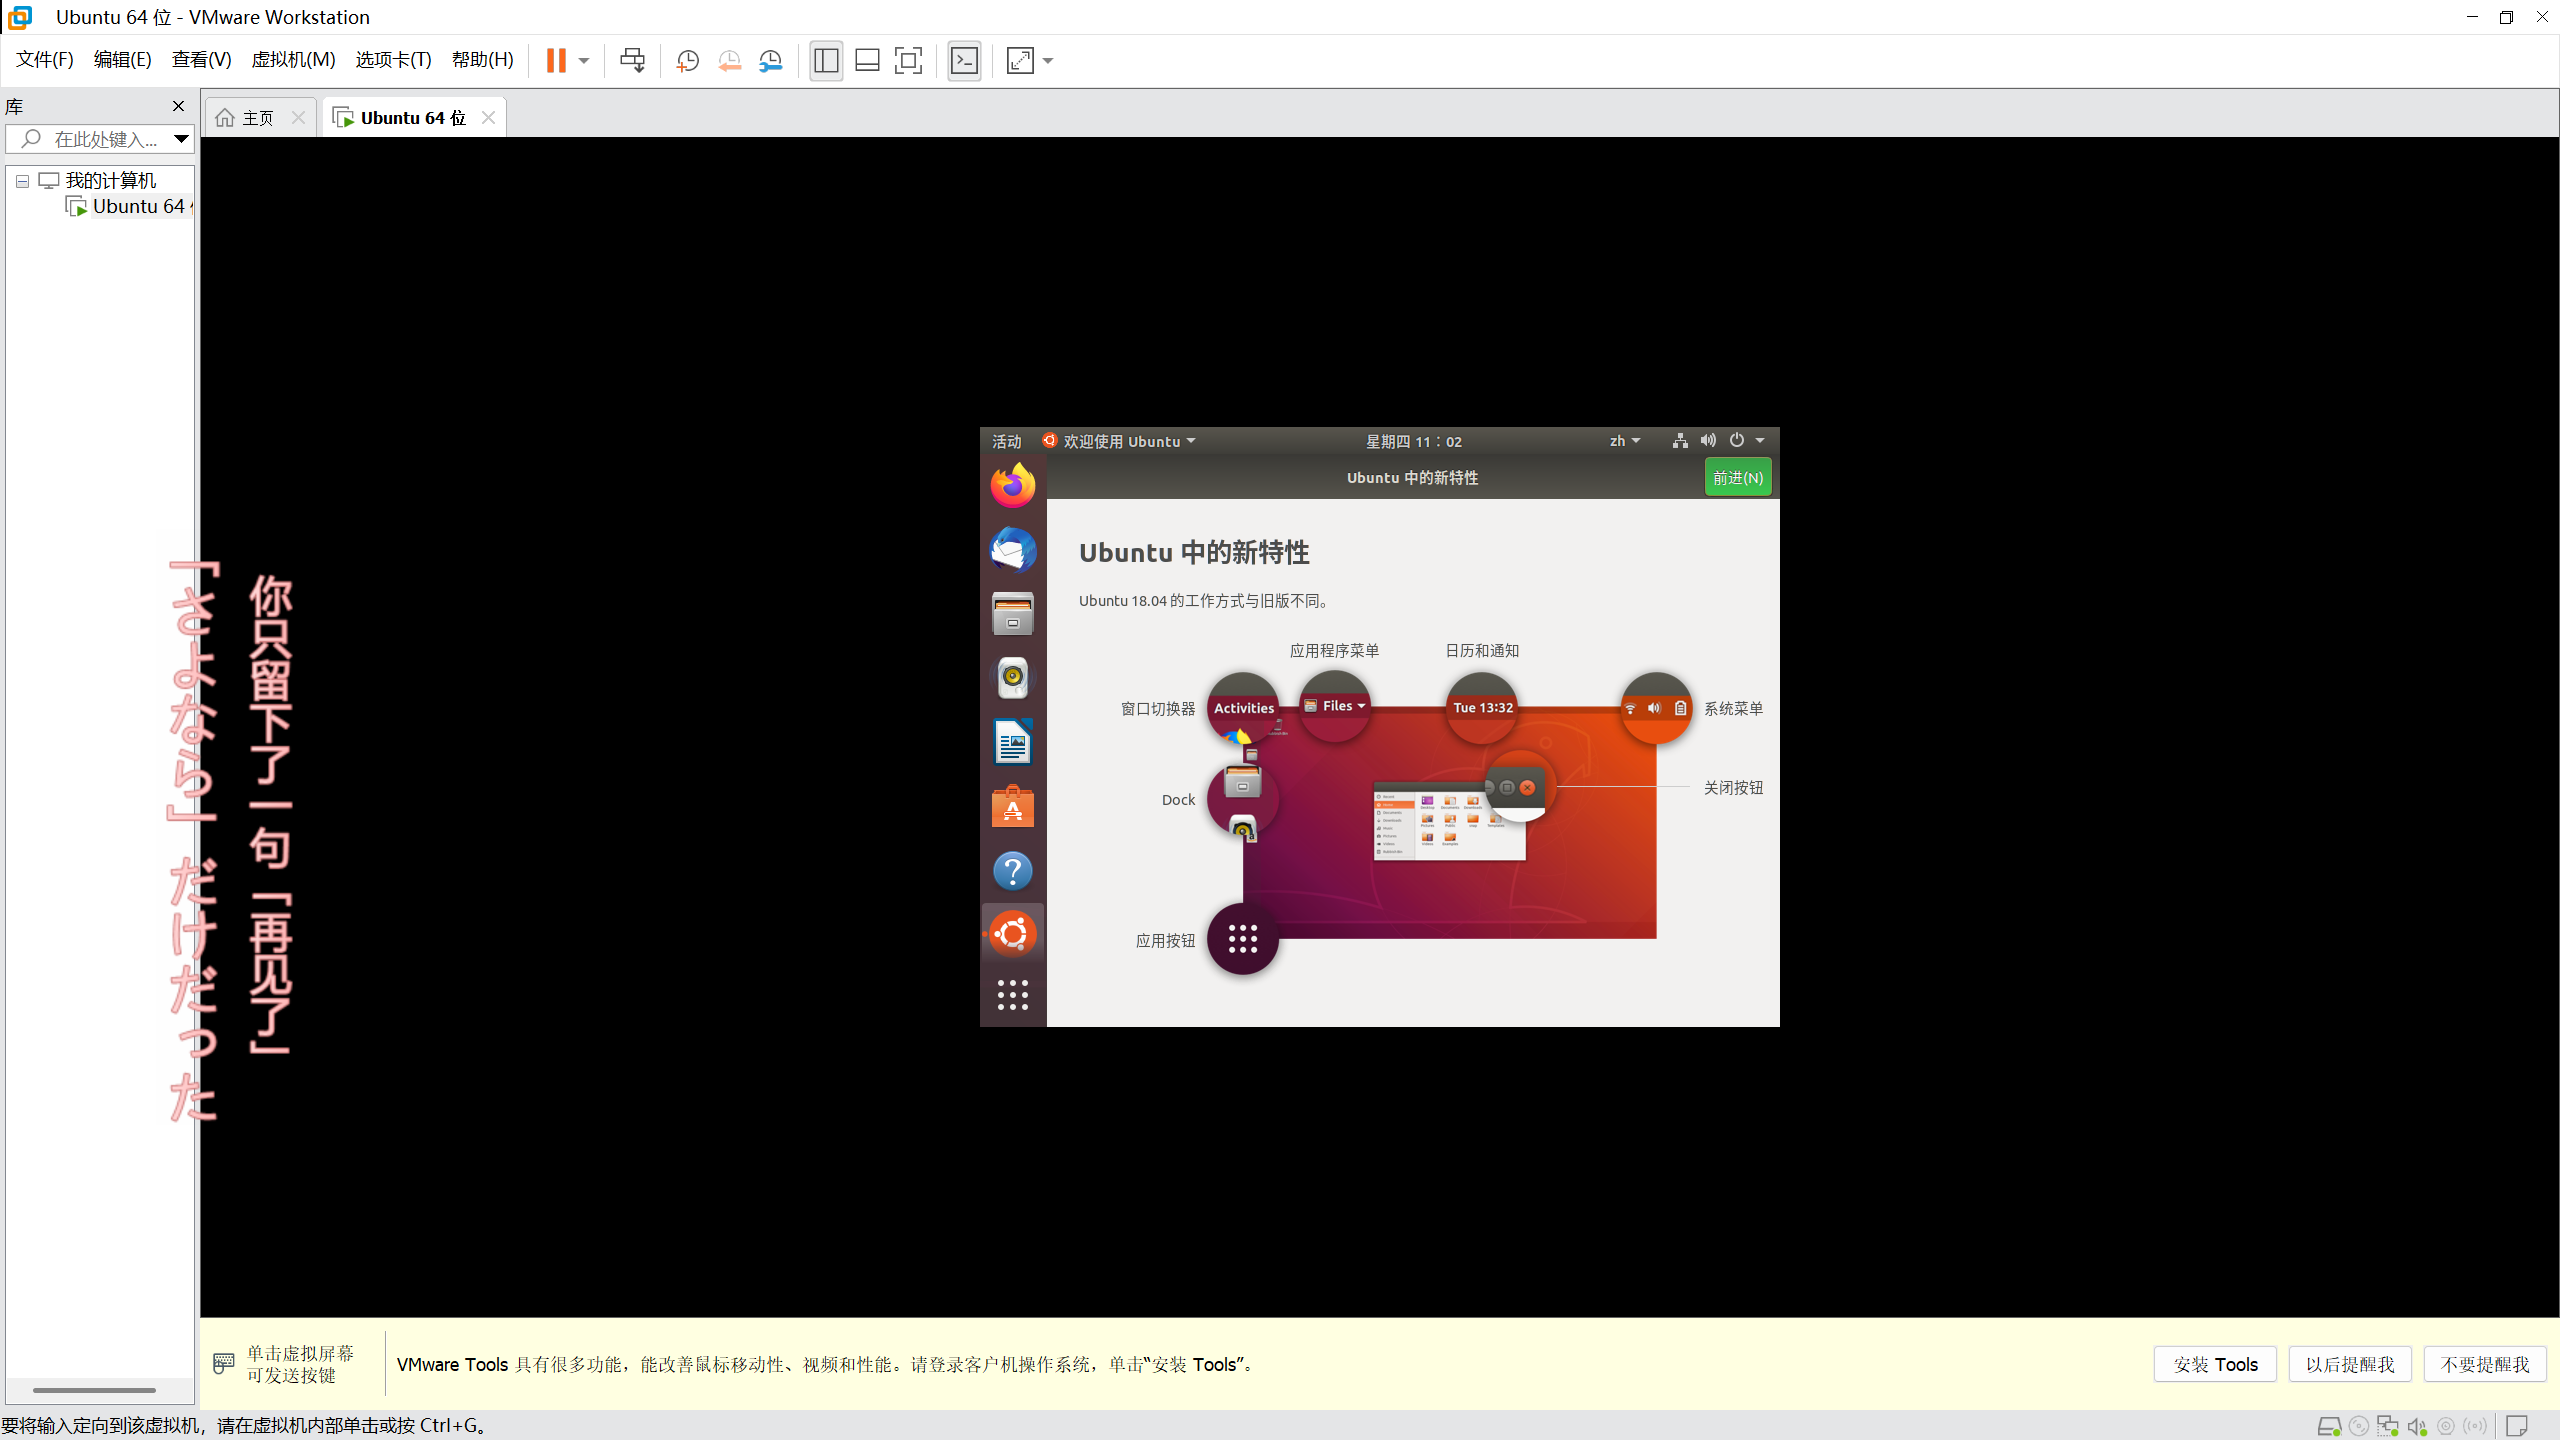
Task: Open Ubuntu Software store icon in dock
Action: pyautogui.click(x=1012, y=807)
